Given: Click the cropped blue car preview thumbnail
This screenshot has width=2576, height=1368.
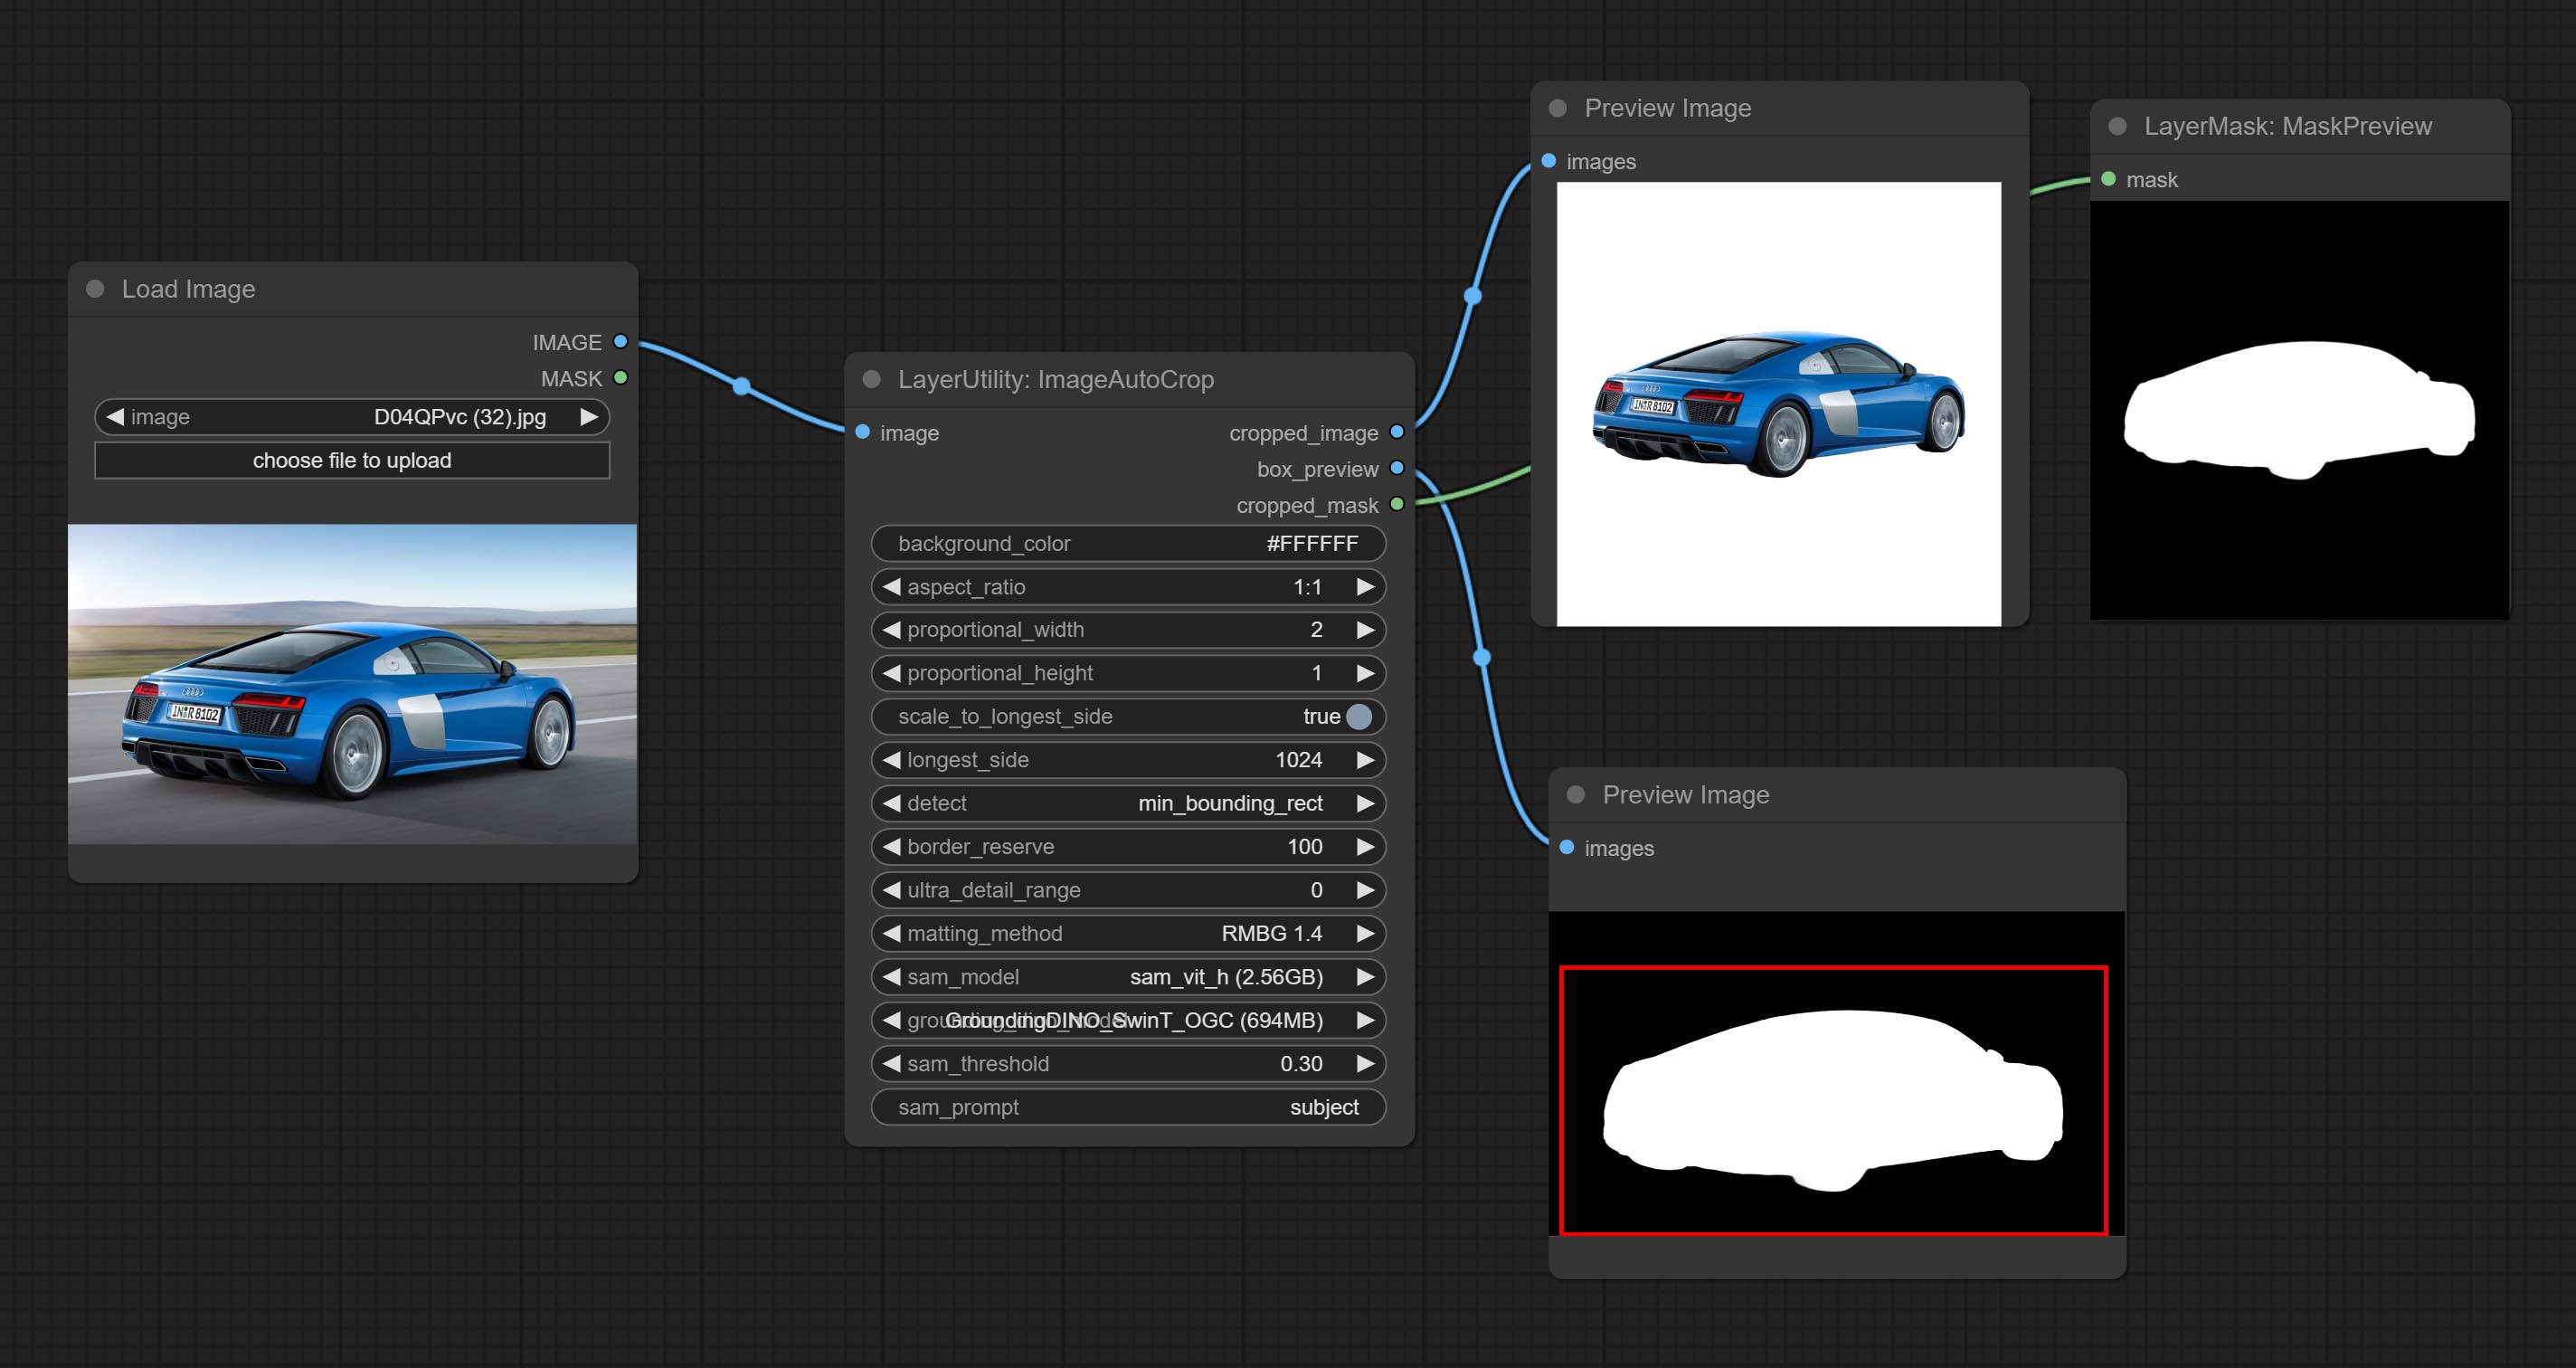Looking at the screenshot, I should (x=1778, y=404).
